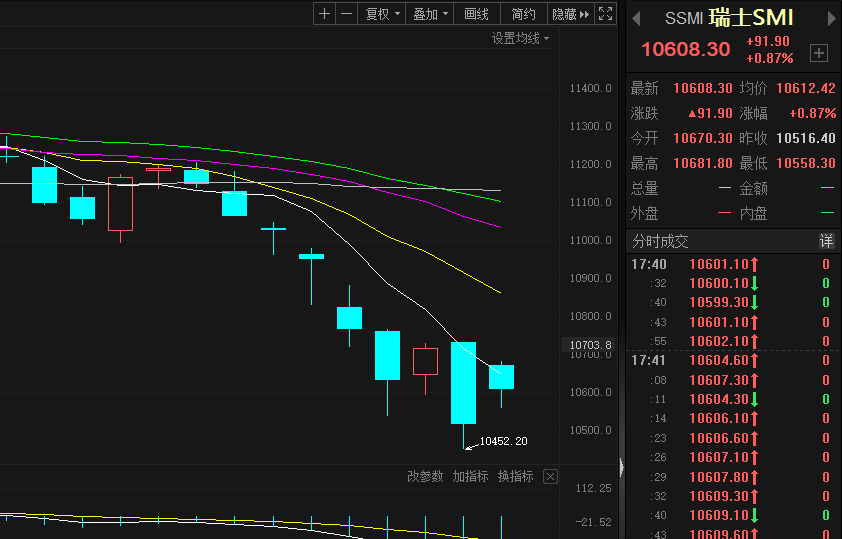842x539 pixels.
Task: Click the plus zoom-in chart icon
Action: click(x=324, y=13)
